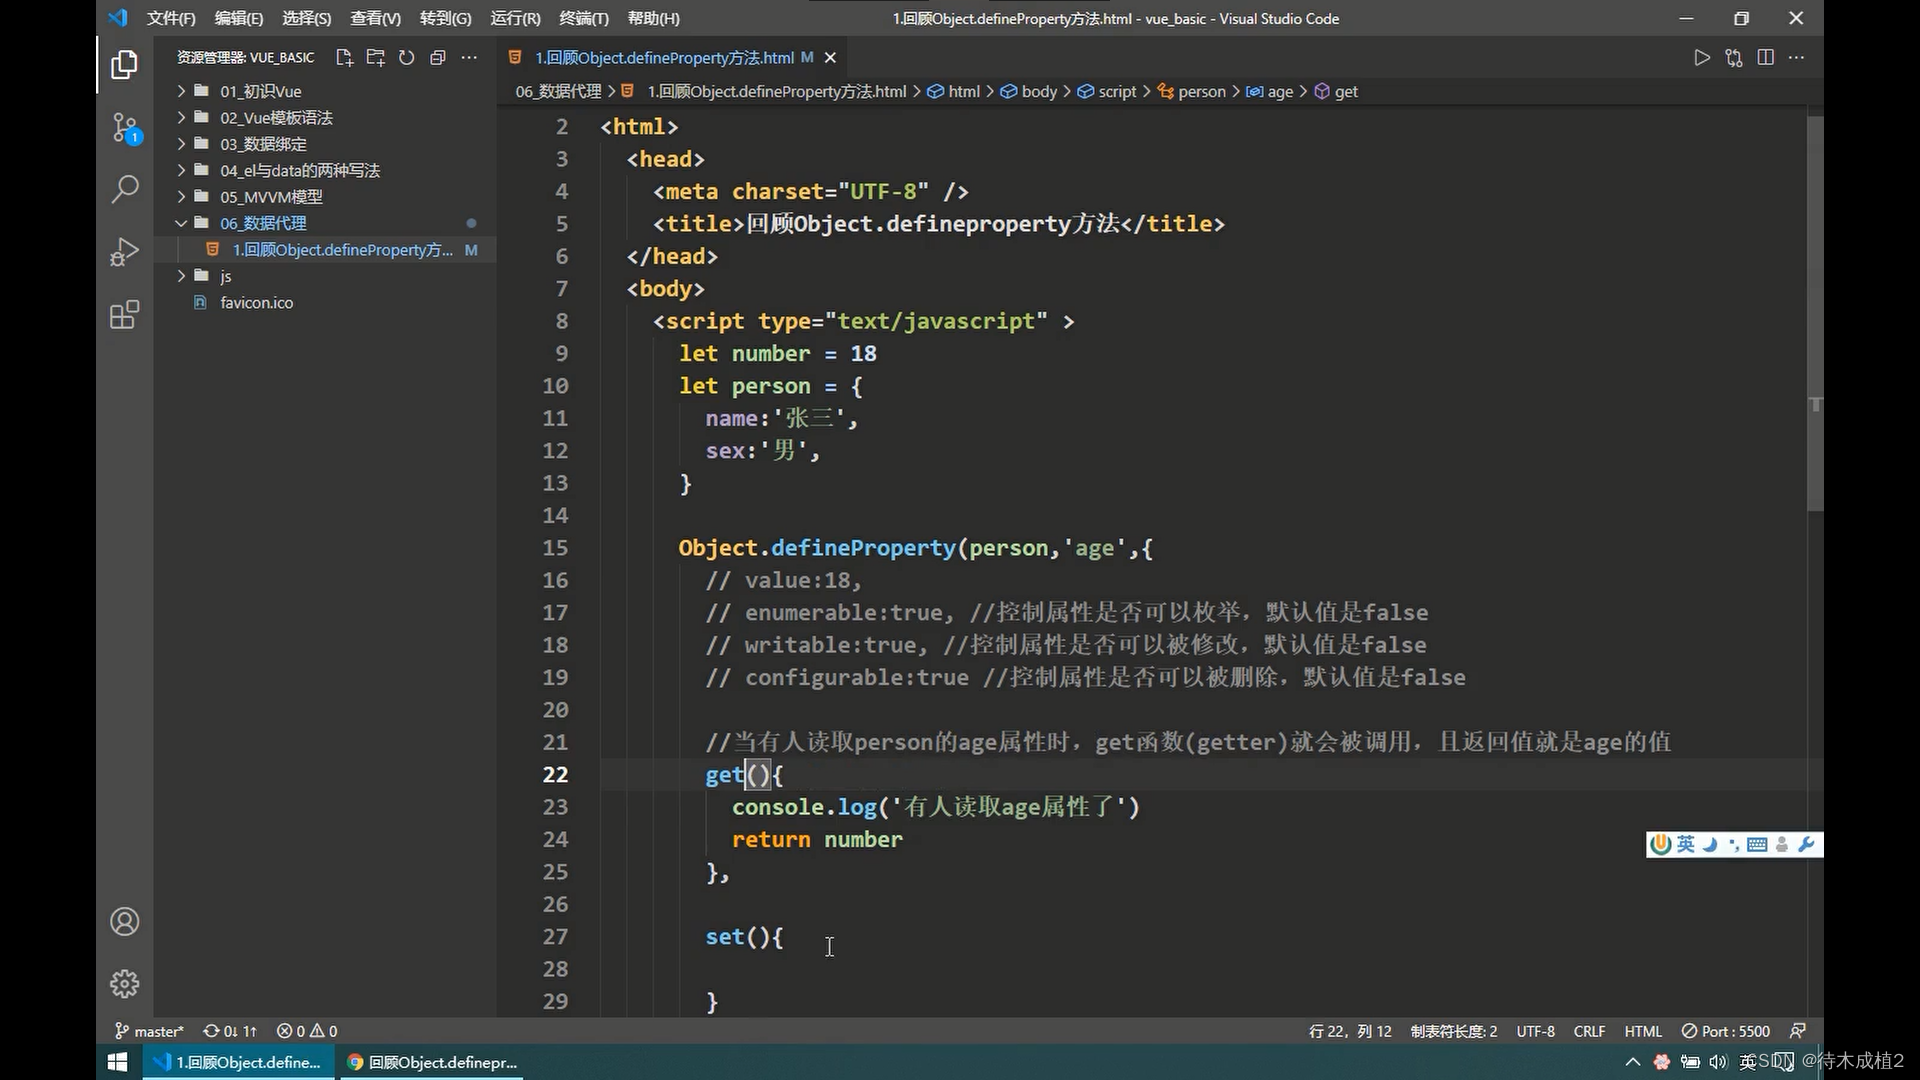This screenshot has width=1920, height=1080.
Task: Open IME settings wrench icon
Action: (1806, 845)
